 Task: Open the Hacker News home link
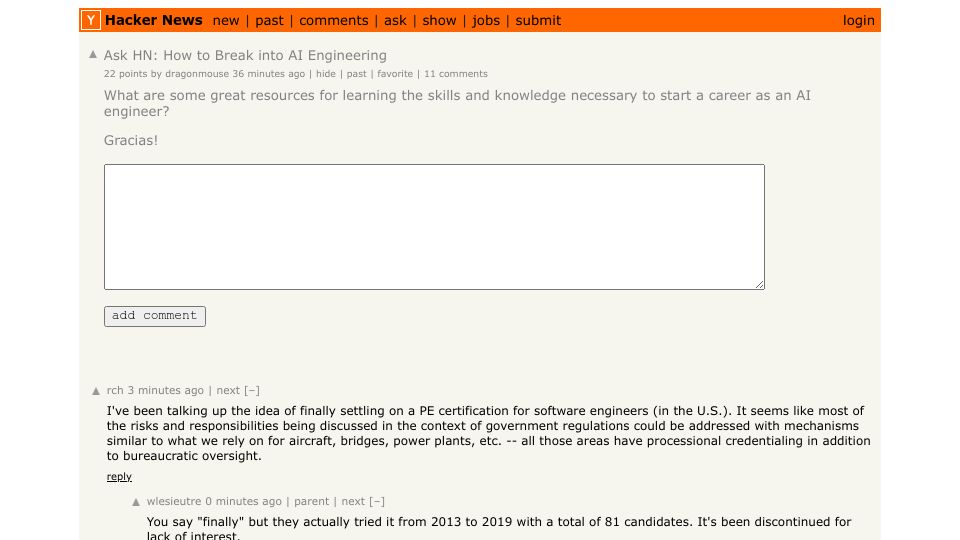click(154, 20)
